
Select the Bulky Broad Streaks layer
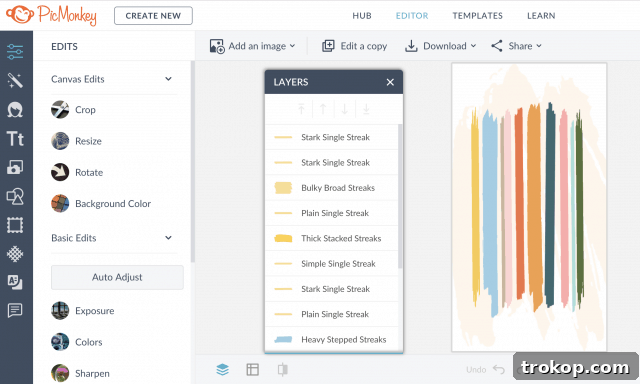[x=331, y=188]
